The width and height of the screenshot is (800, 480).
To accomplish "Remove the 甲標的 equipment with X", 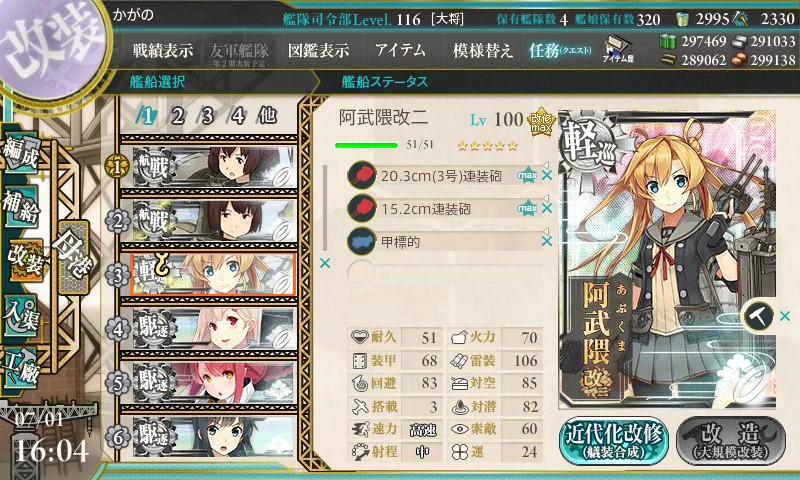I will point(546,241).
